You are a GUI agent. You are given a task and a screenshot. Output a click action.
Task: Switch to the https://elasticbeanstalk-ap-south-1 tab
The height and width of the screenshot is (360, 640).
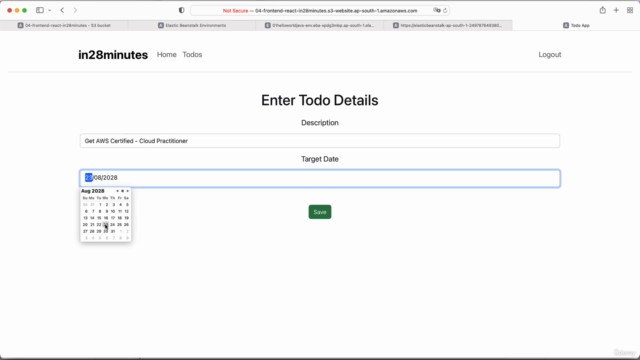[448, 25]
